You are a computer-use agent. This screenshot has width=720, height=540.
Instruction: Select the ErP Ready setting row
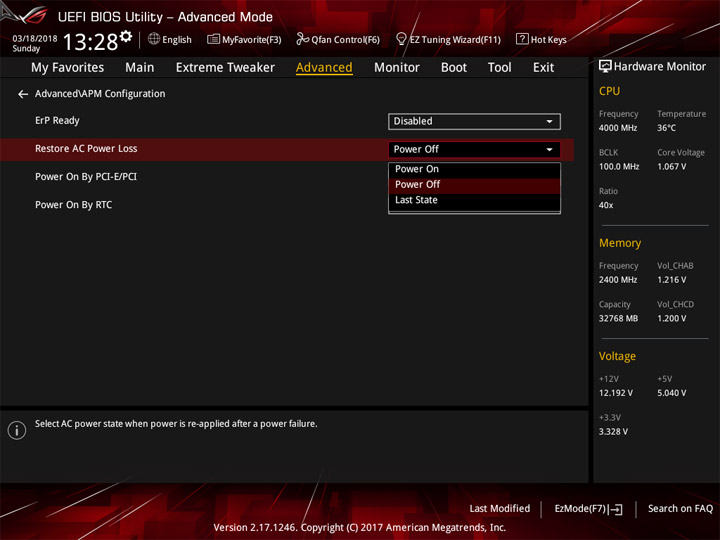(287, 121)
